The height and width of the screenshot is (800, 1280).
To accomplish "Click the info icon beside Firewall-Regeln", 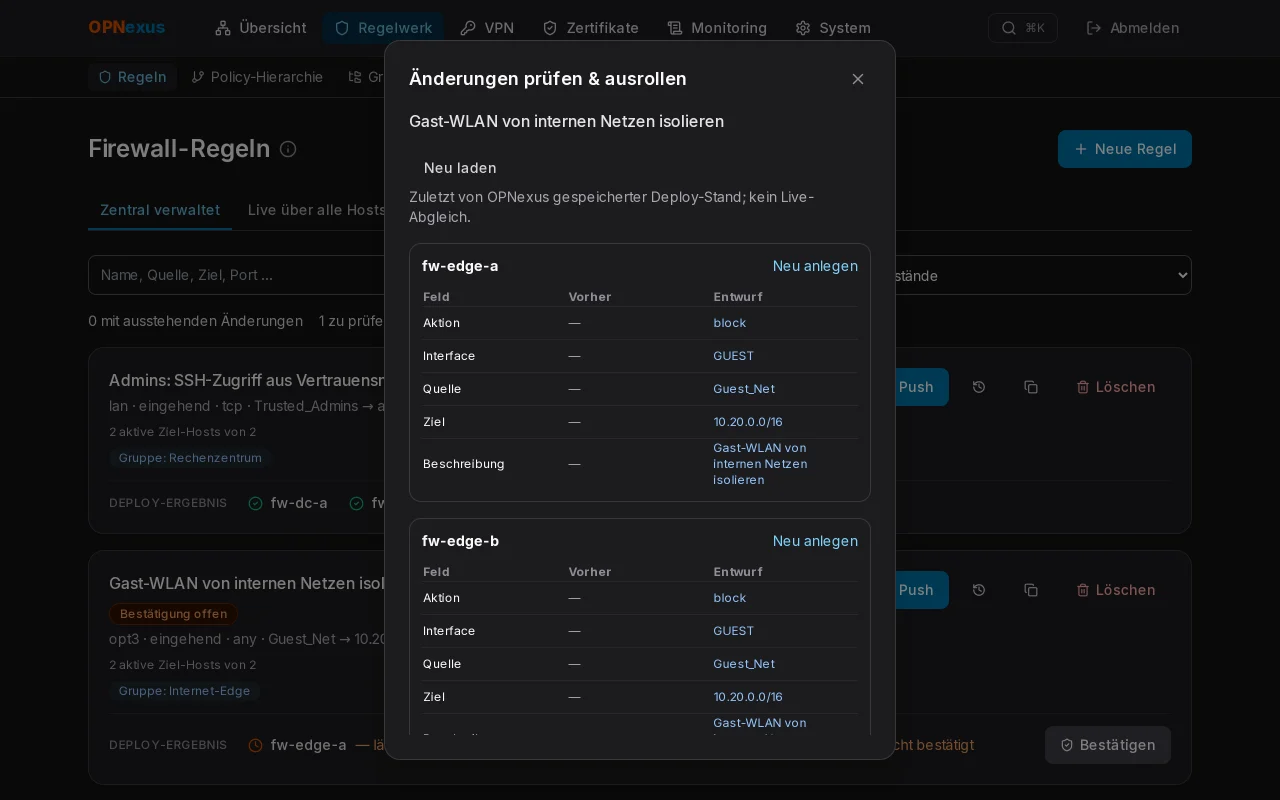I will [288, 149].
